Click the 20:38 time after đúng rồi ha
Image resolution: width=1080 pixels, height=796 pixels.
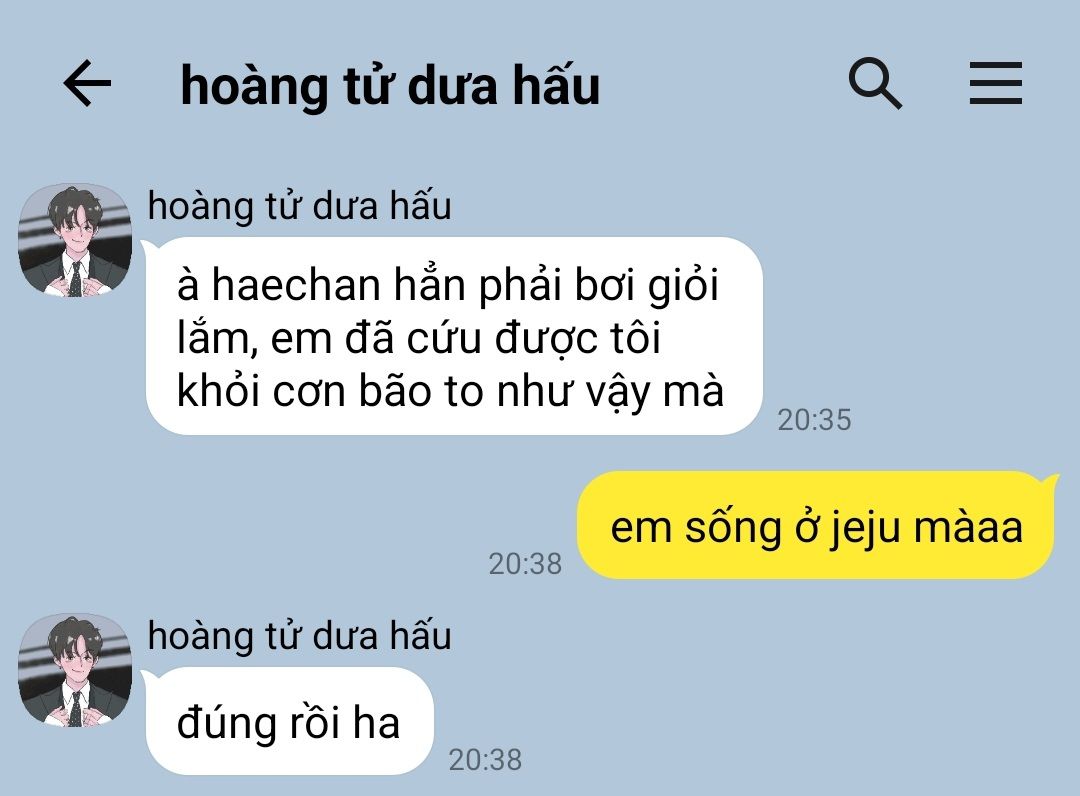coord(485,760)
